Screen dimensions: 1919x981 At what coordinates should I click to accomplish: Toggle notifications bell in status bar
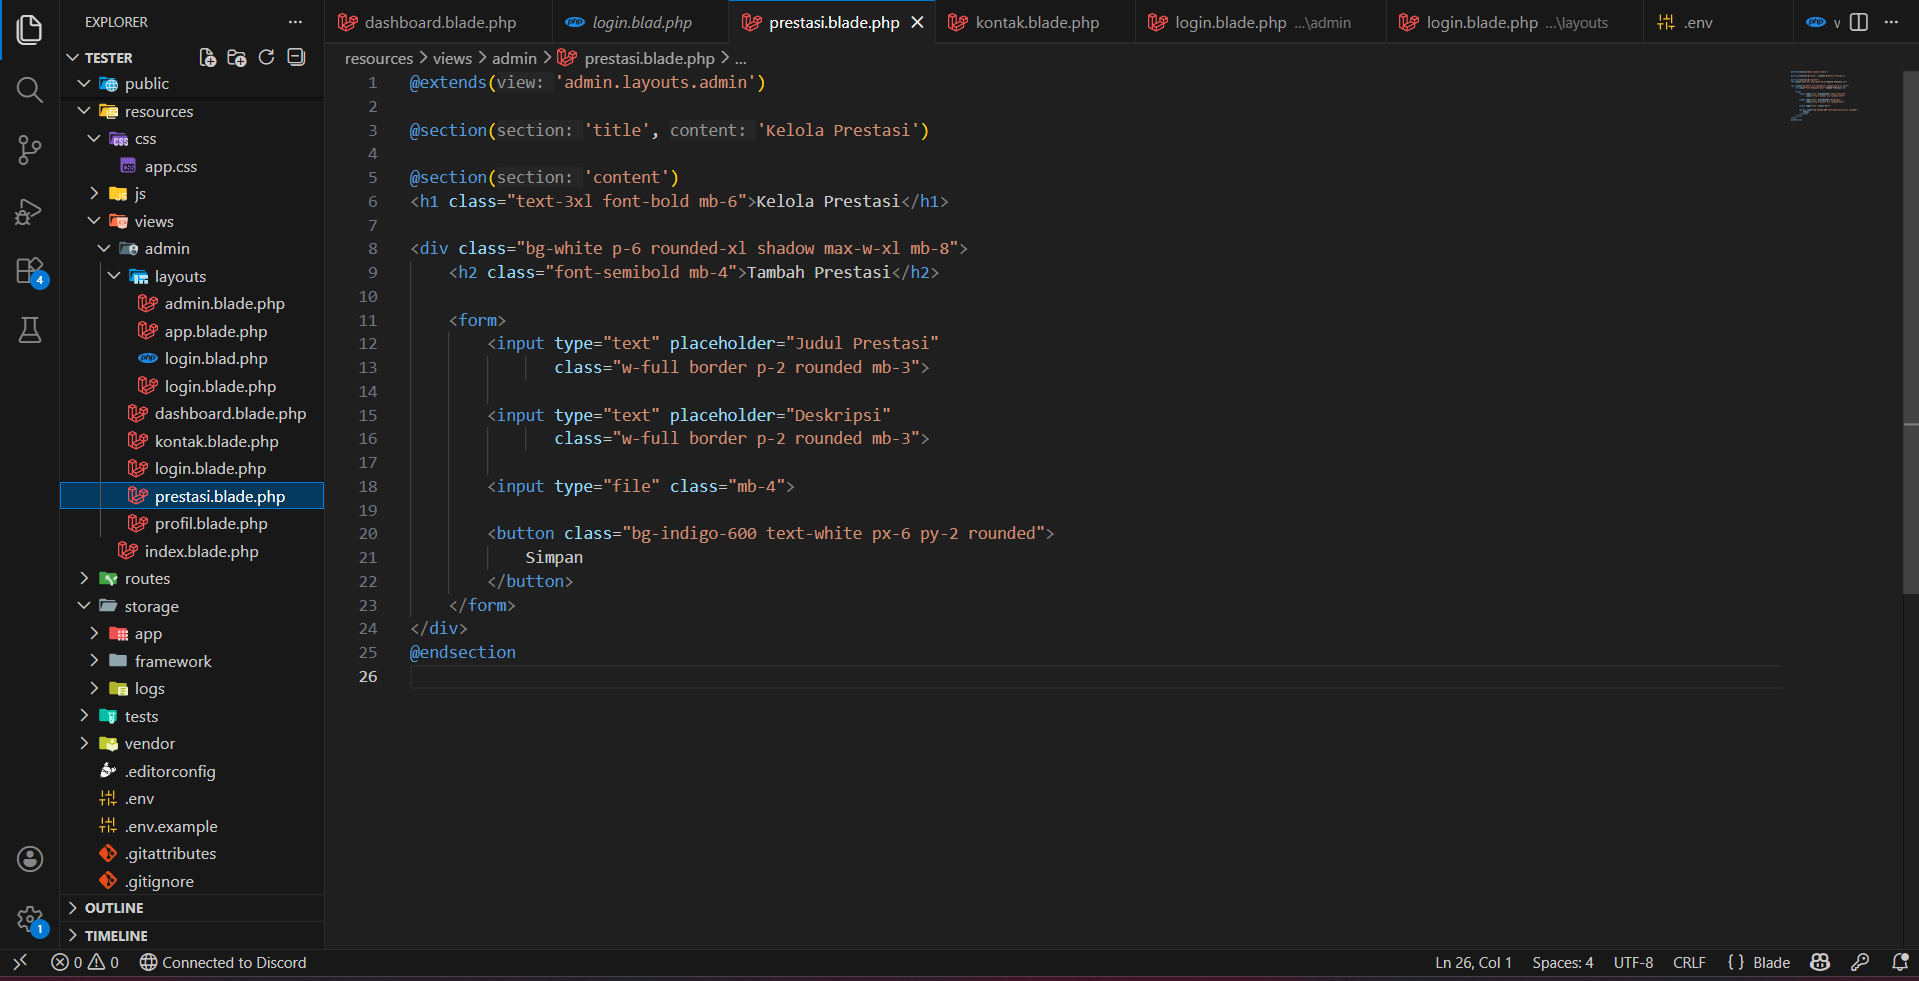1900,962
